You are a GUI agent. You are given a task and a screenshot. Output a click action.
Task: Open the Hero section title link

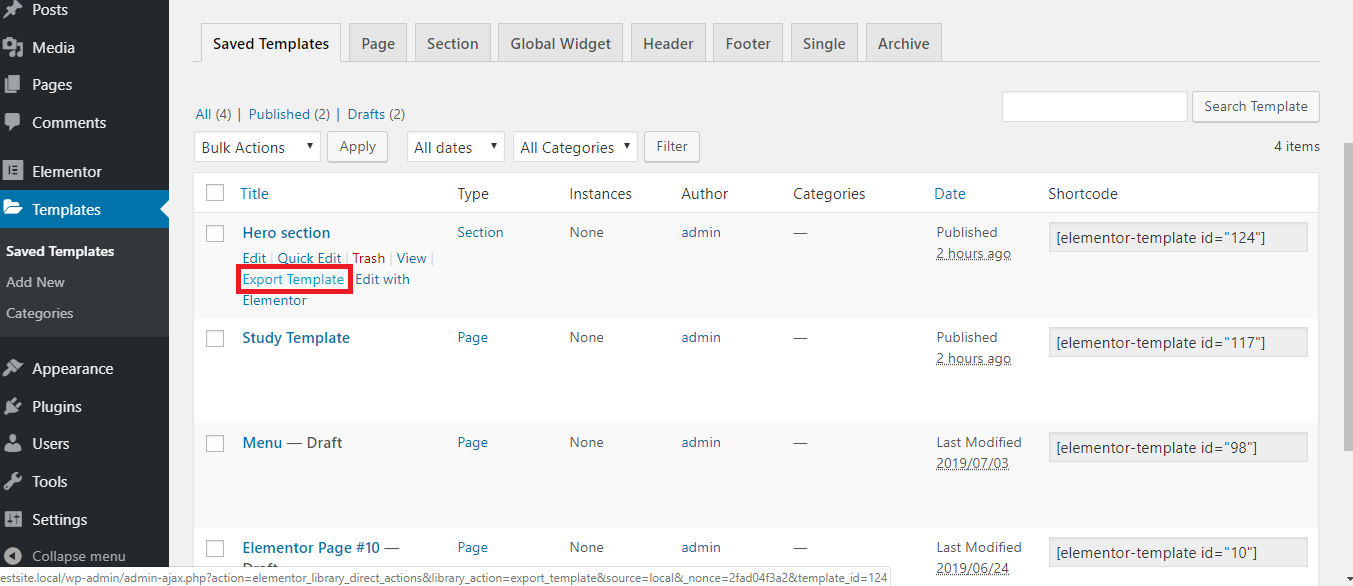tap(286, 232)
